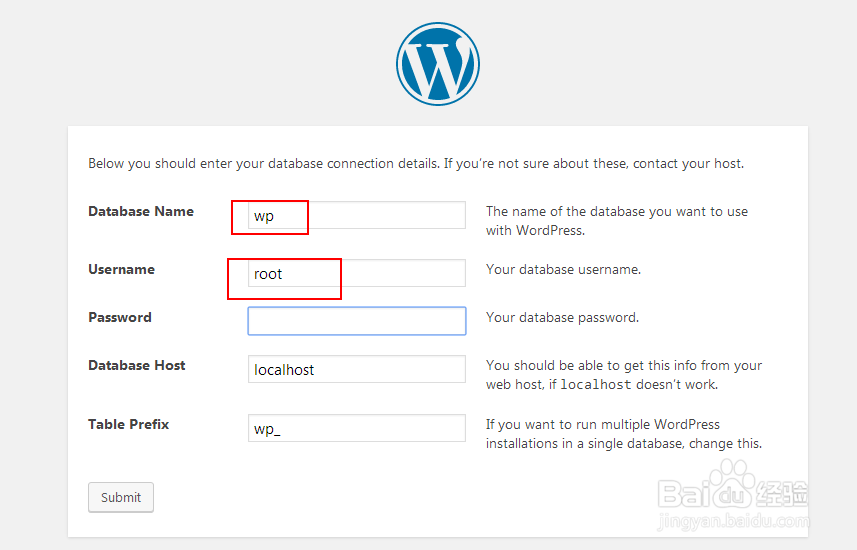857x550 pixels.
Task: Click the 'Username' label
Action: pyautogui.click(x=121, y=270)
